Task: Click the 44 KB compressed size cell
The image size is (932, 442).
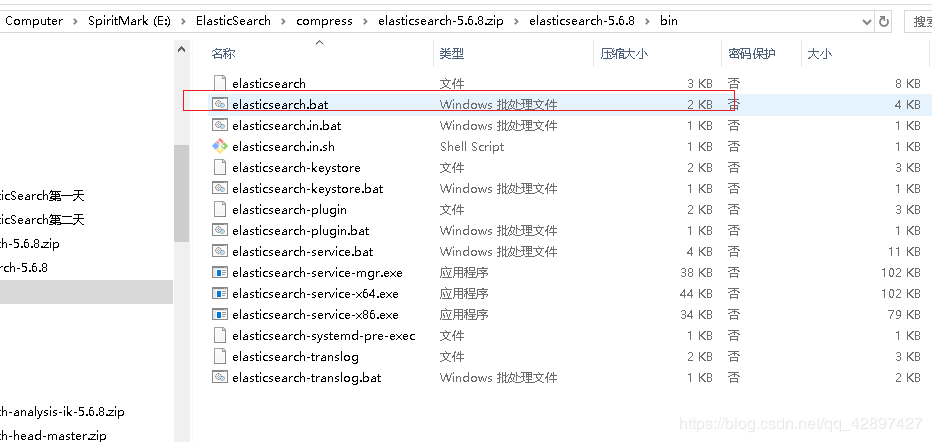Action: tap(696, 293)
